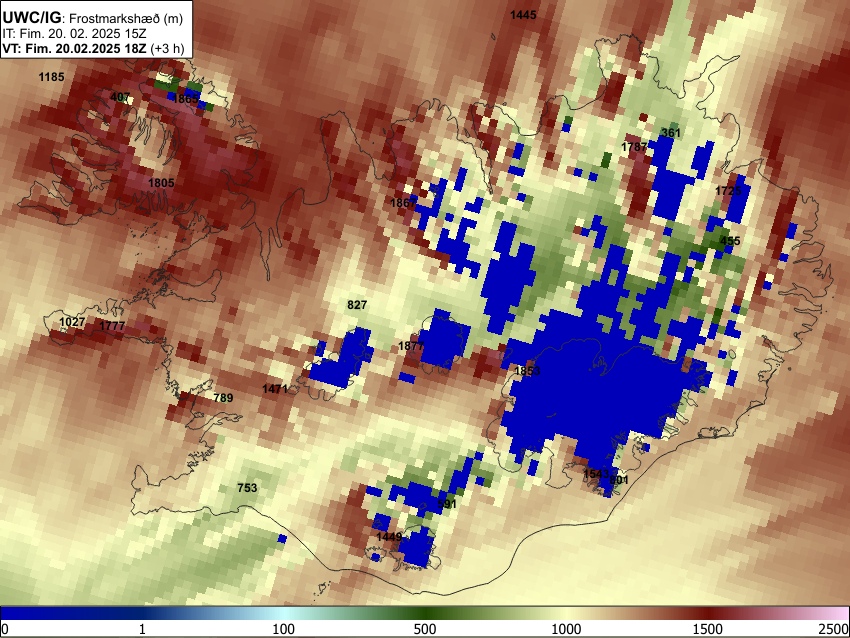Click the map value 827
850x638 pixels.
(357, 305)
